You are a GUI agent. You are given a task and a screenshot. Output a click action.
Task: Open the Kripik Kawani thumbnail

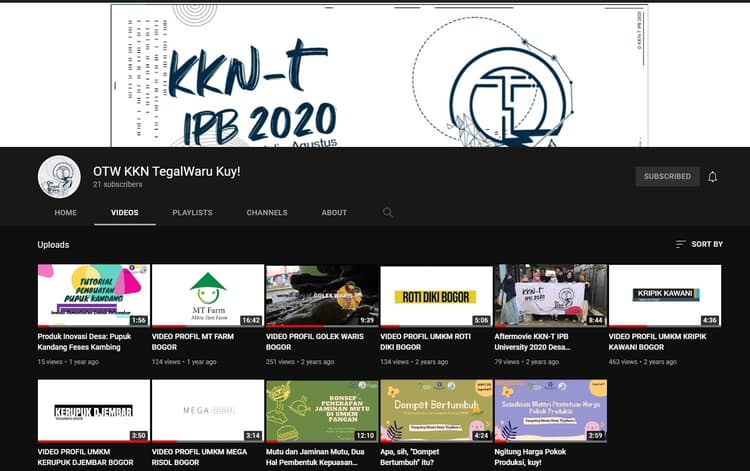(665, 296)
